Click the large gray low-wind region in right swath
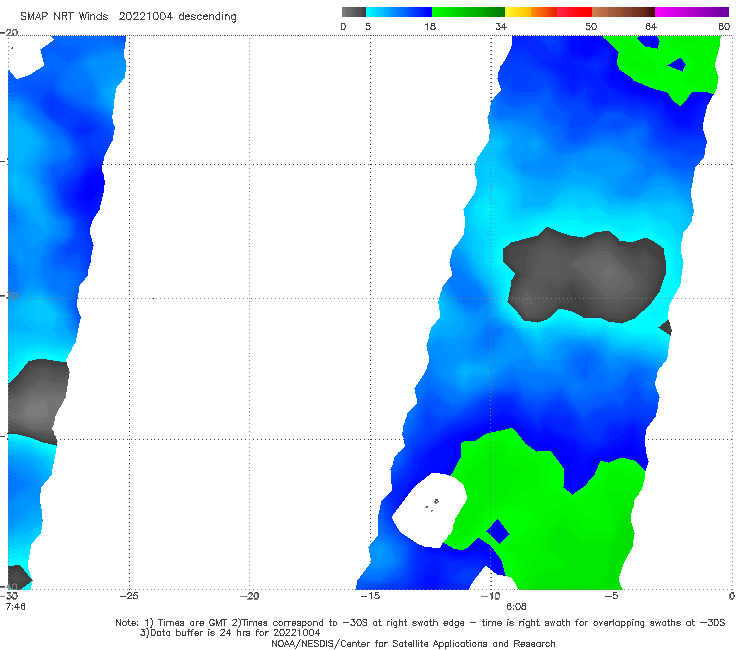This screenshot has width=740, height=650. 585,276
